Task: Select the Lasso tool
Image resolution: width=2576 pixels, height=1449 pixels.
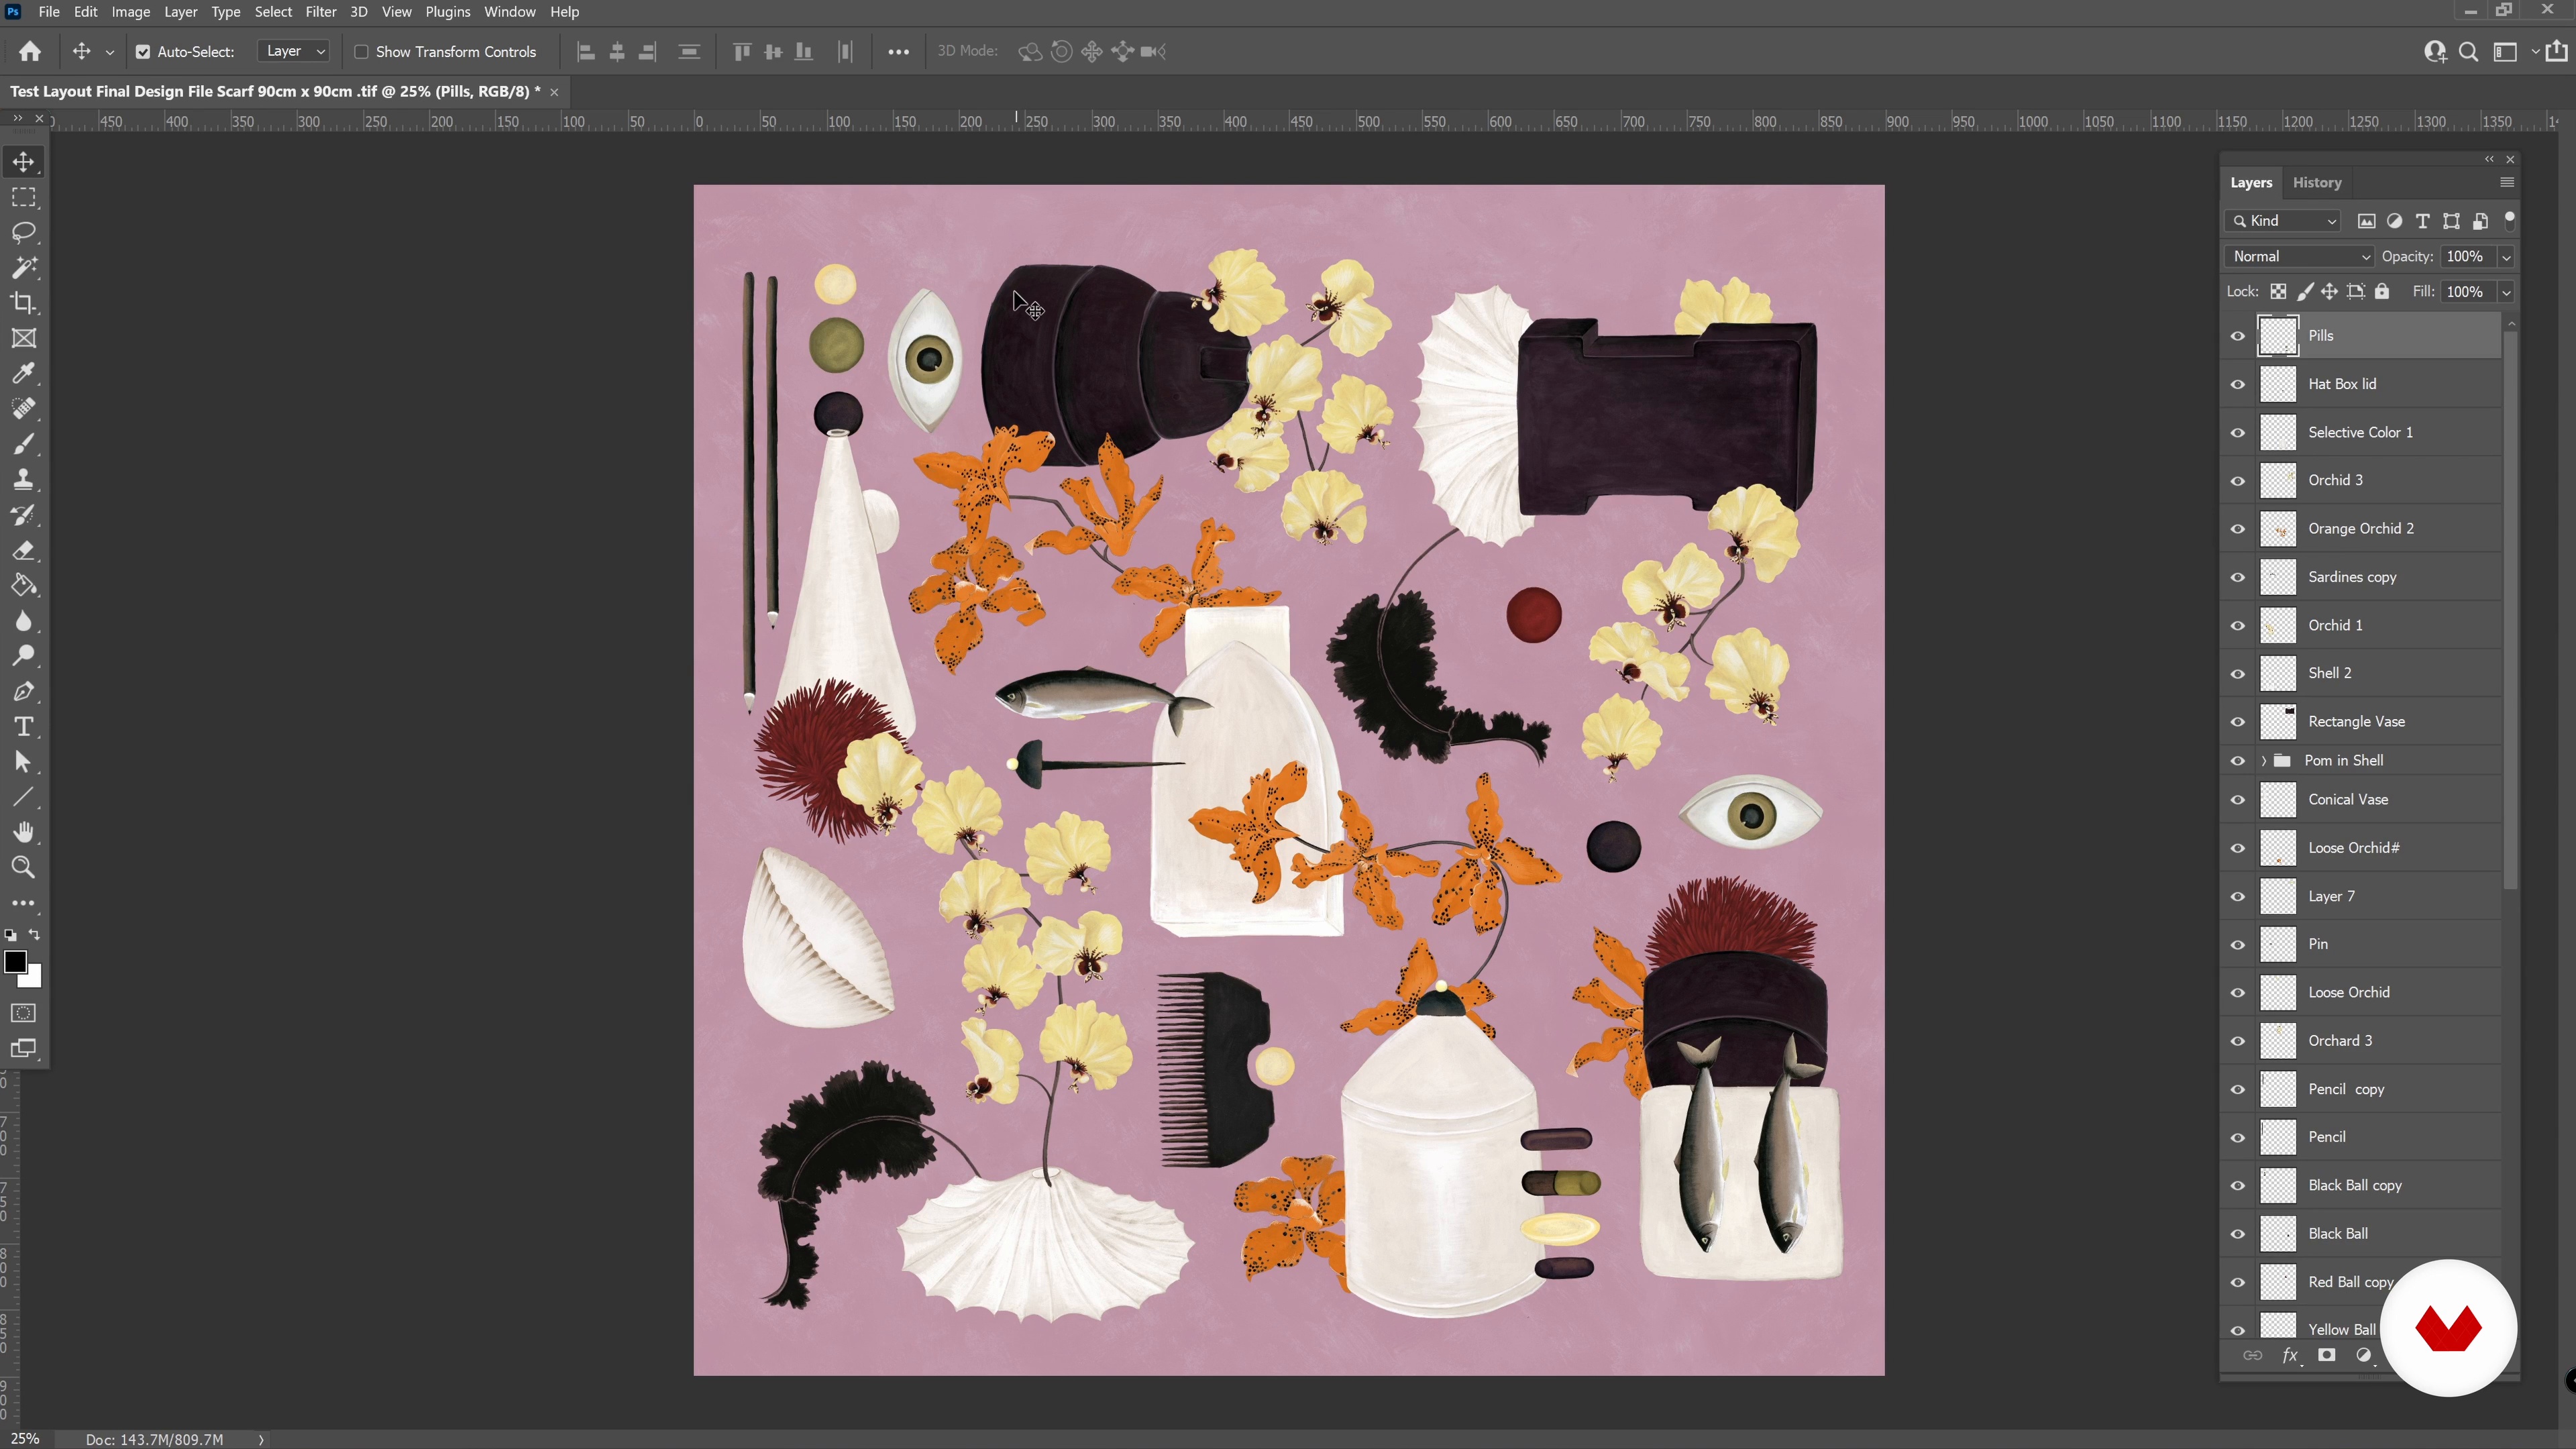Action: 23,232
